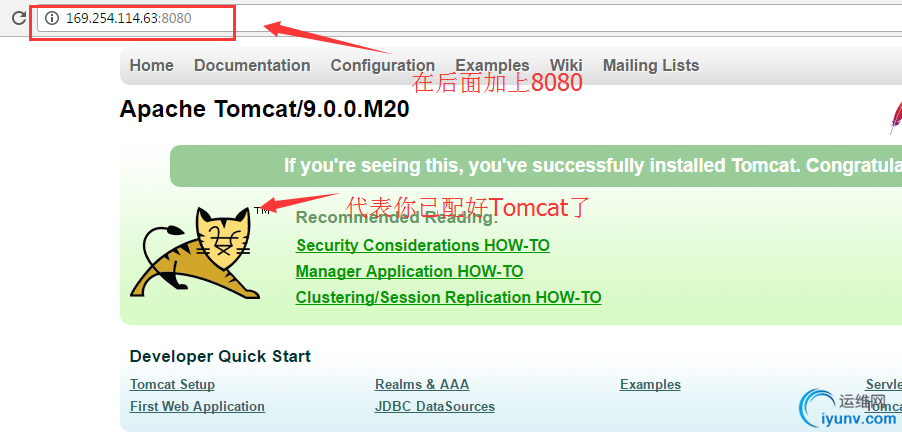This screenshot has width=902, height=435.
Task: Open the Examples link under Developer Quick Start
Action: coord(650,384)
